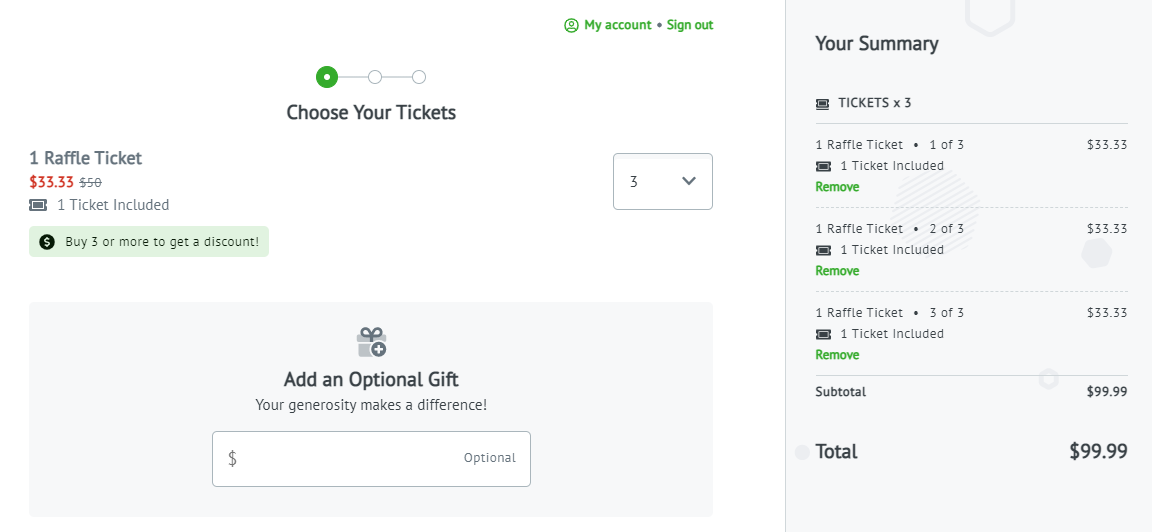The width and height of the screenshot is (1152, 532).
Task: Select the active first step circle
Action: 327,76
